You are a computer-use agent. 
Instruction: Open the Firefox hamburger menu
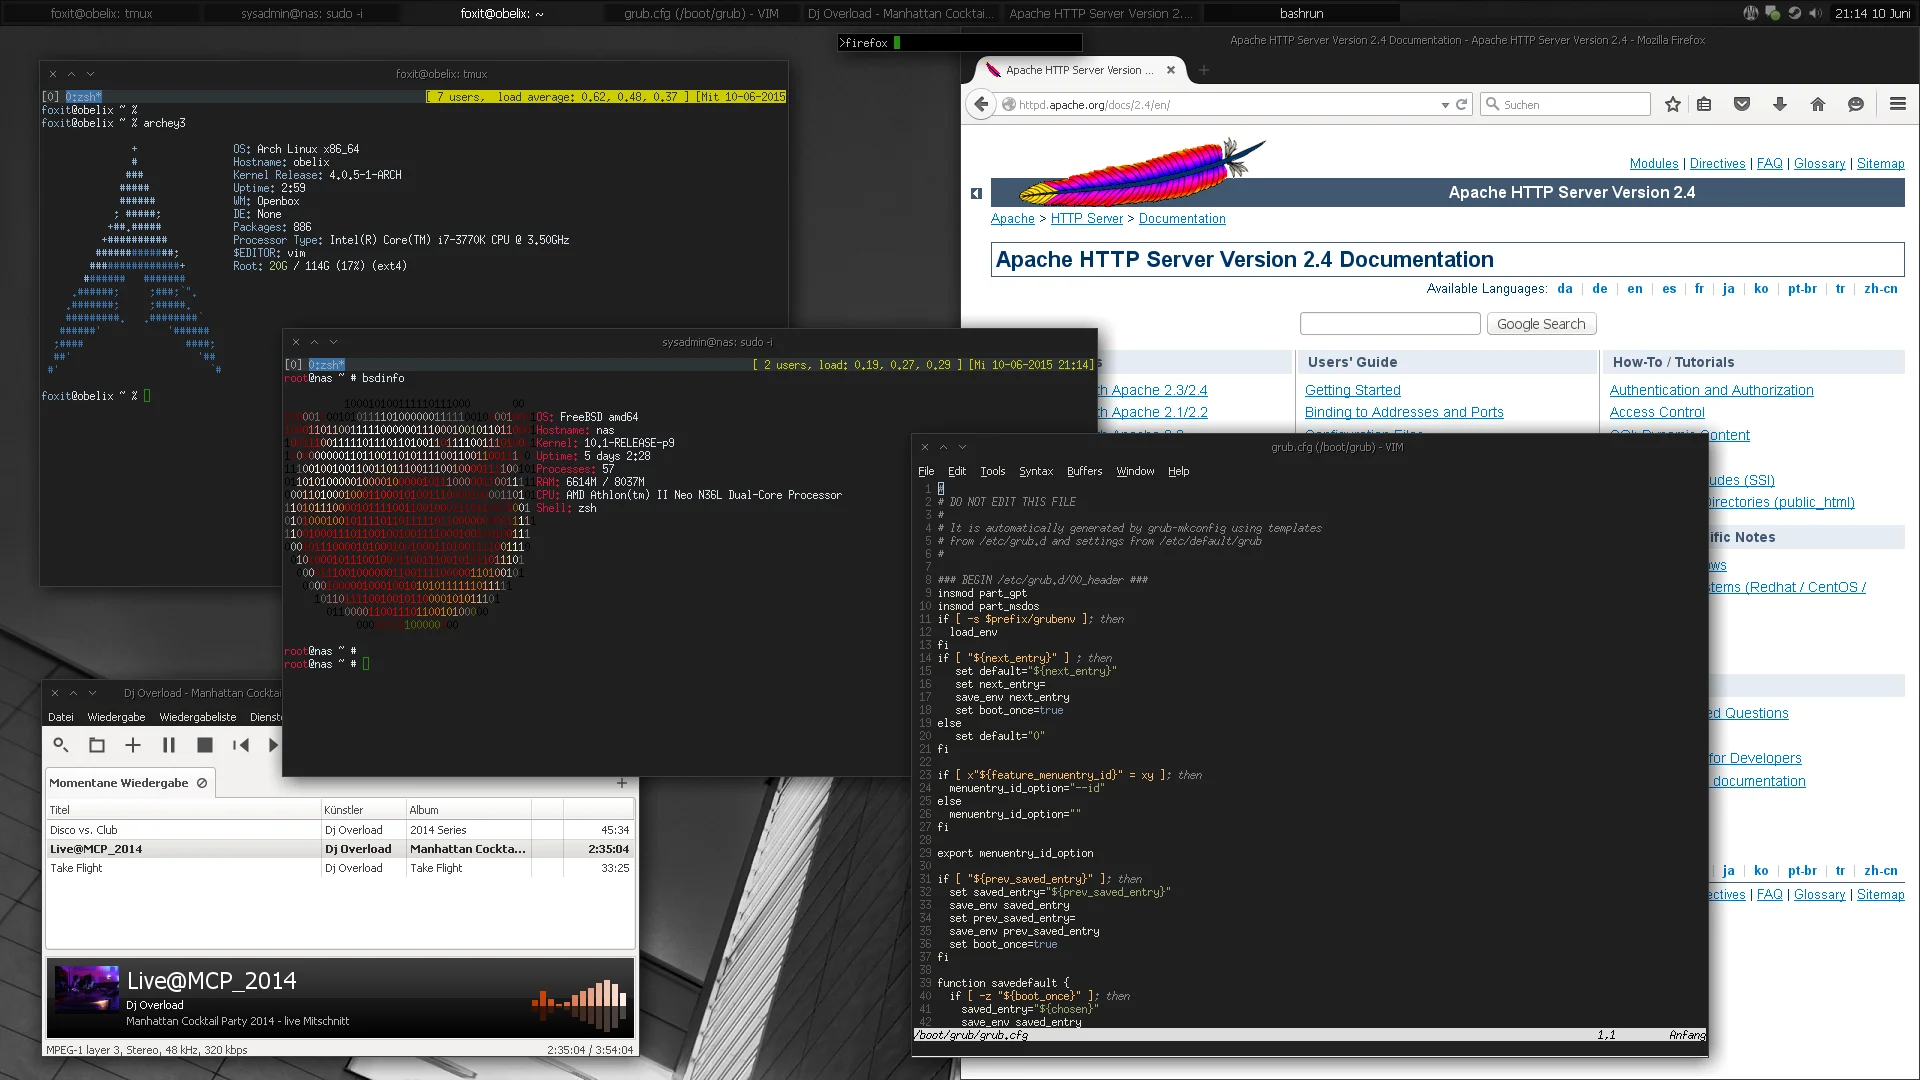click(x=1897, y=104)
